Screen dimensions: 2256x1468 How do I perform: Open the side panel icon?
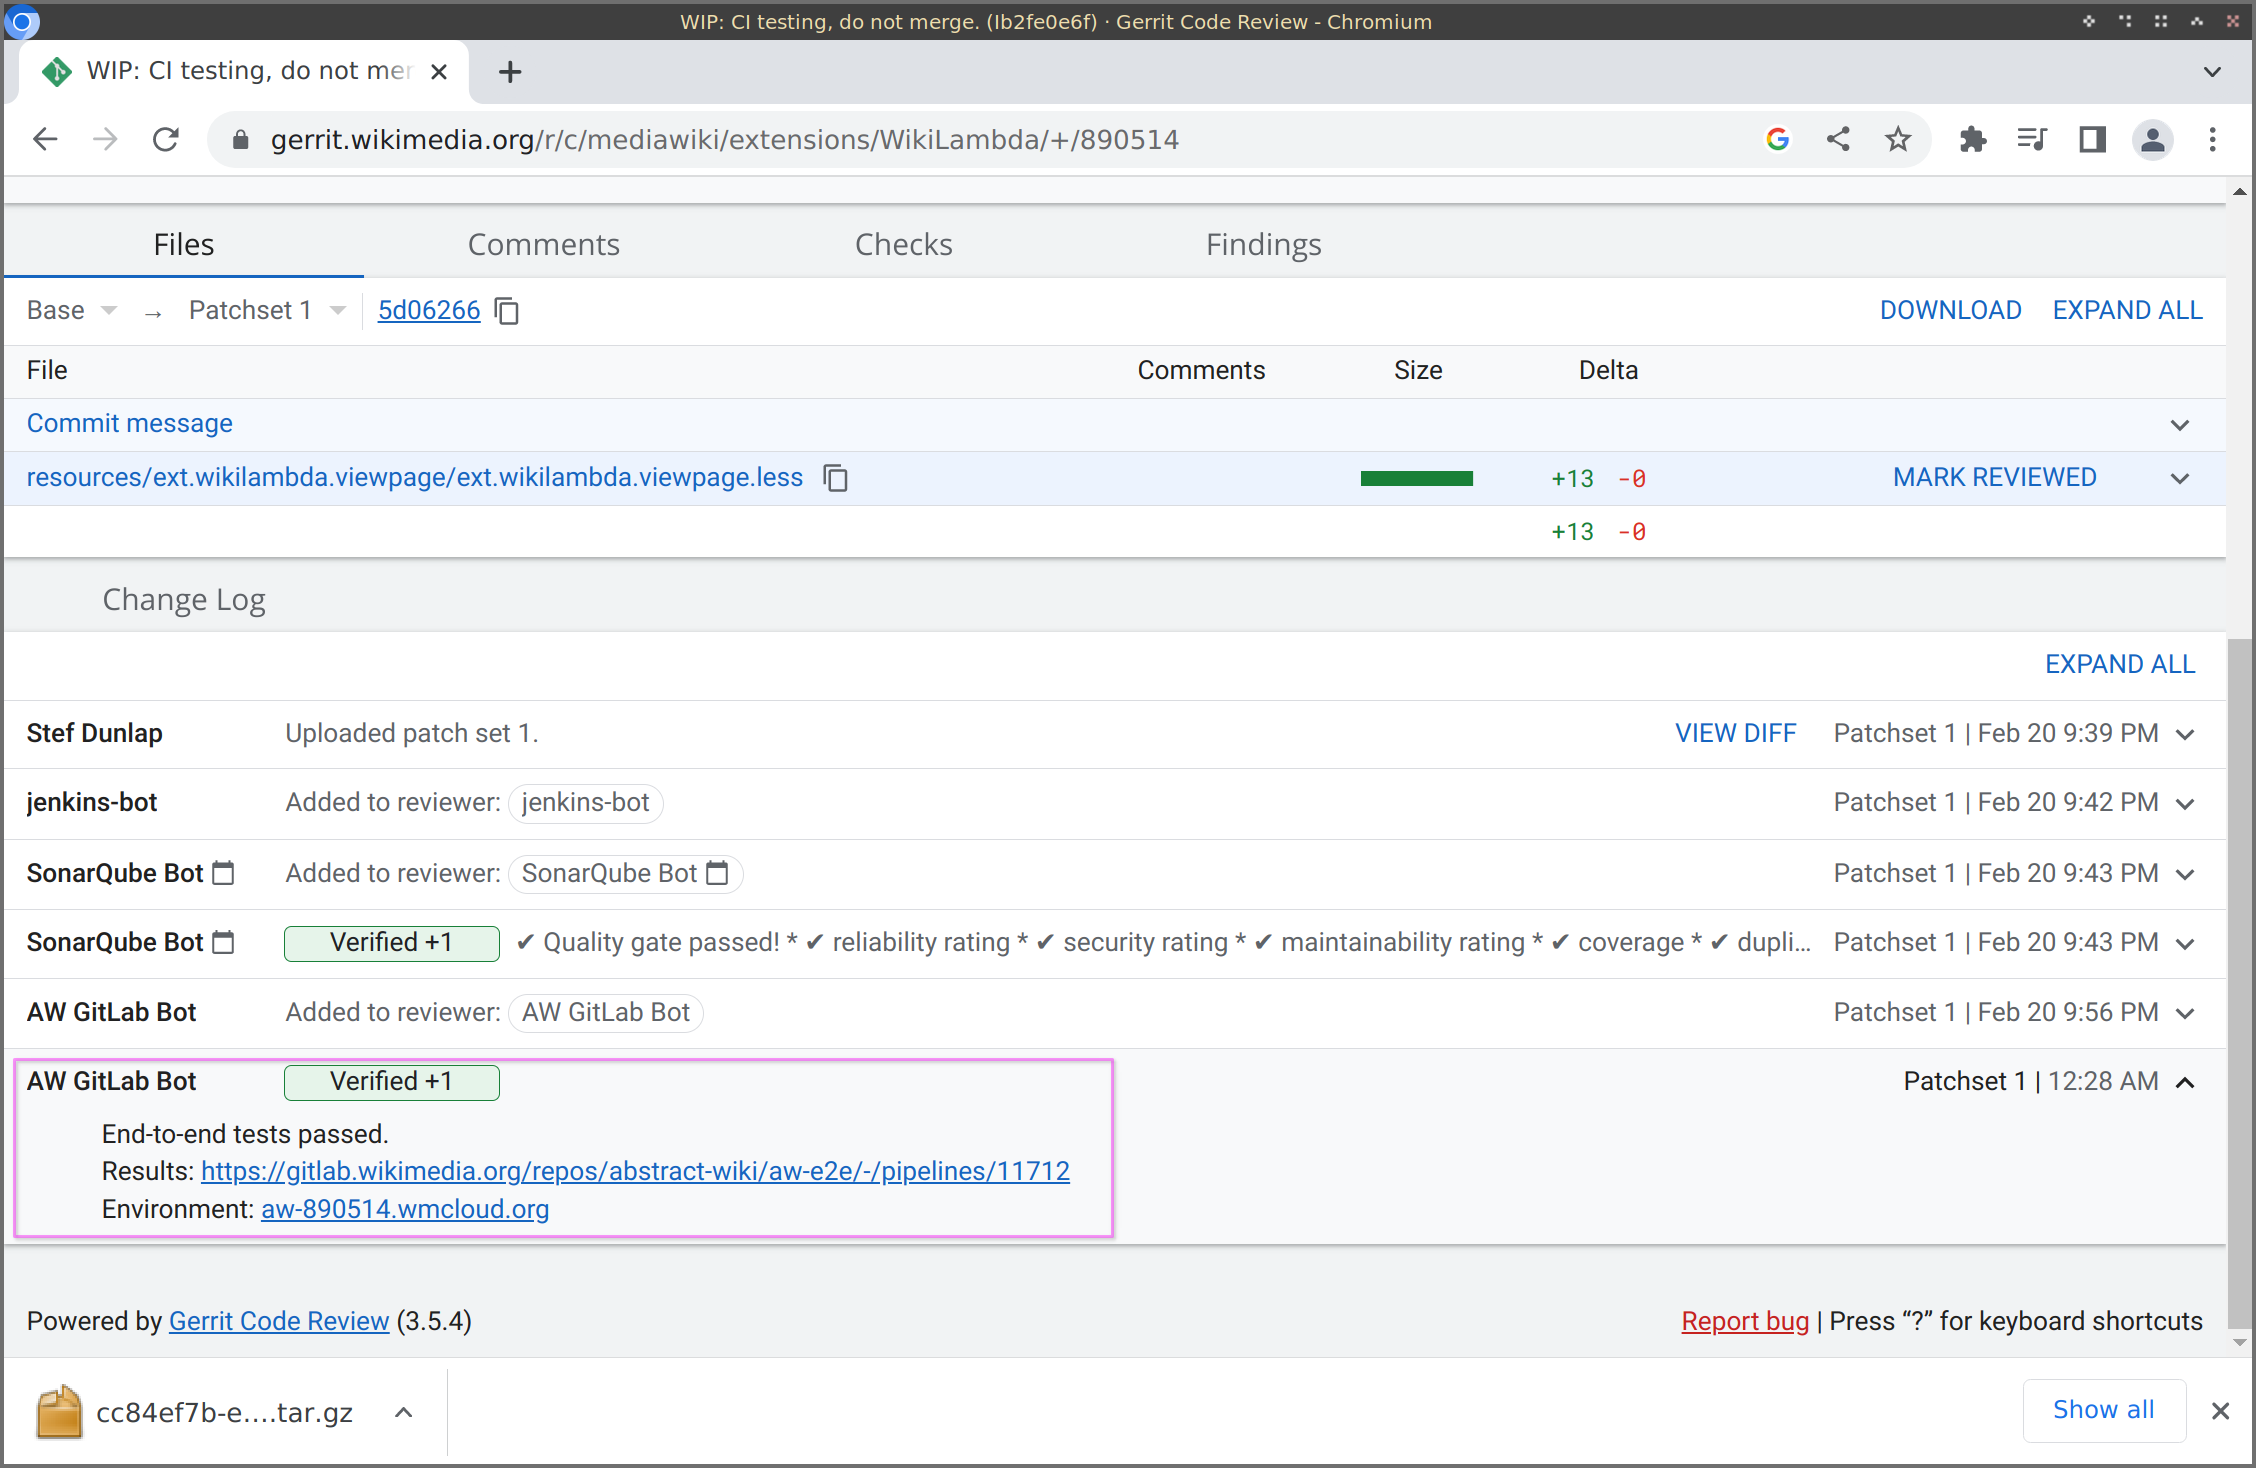pos(2092,139)
